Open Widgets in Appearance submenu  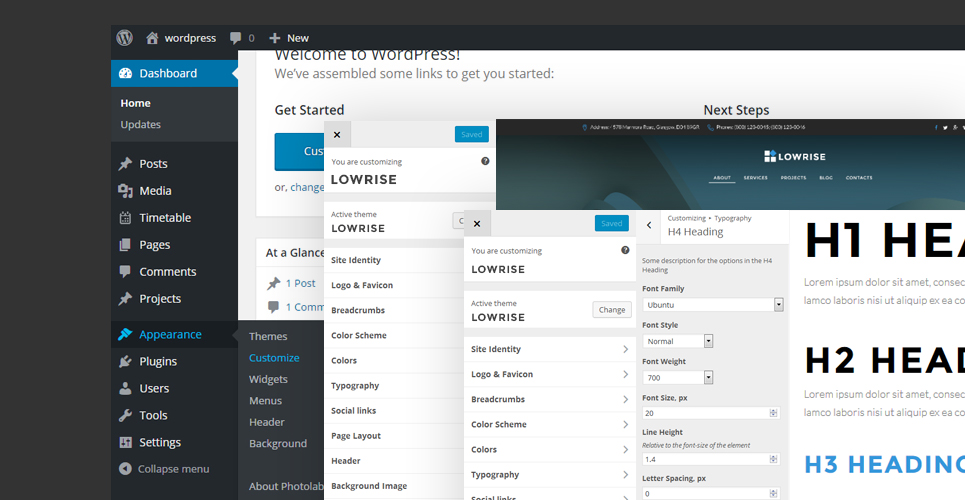click(x=268, y=379)
